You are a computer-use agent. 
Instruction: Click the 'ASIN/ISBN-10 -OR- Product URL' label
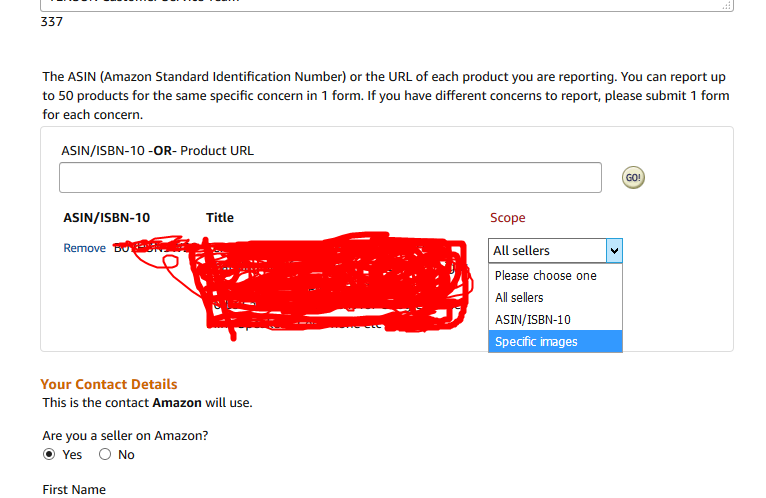pyautogui.click(x=157, y=151)
